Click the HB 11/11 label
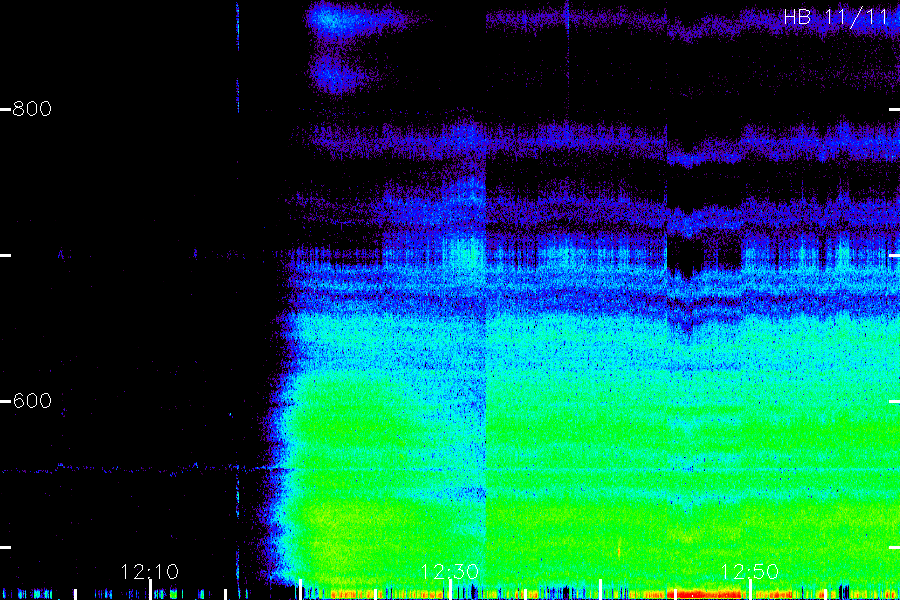This screenshot has width=900, height=600. click(x=836, y=17)
